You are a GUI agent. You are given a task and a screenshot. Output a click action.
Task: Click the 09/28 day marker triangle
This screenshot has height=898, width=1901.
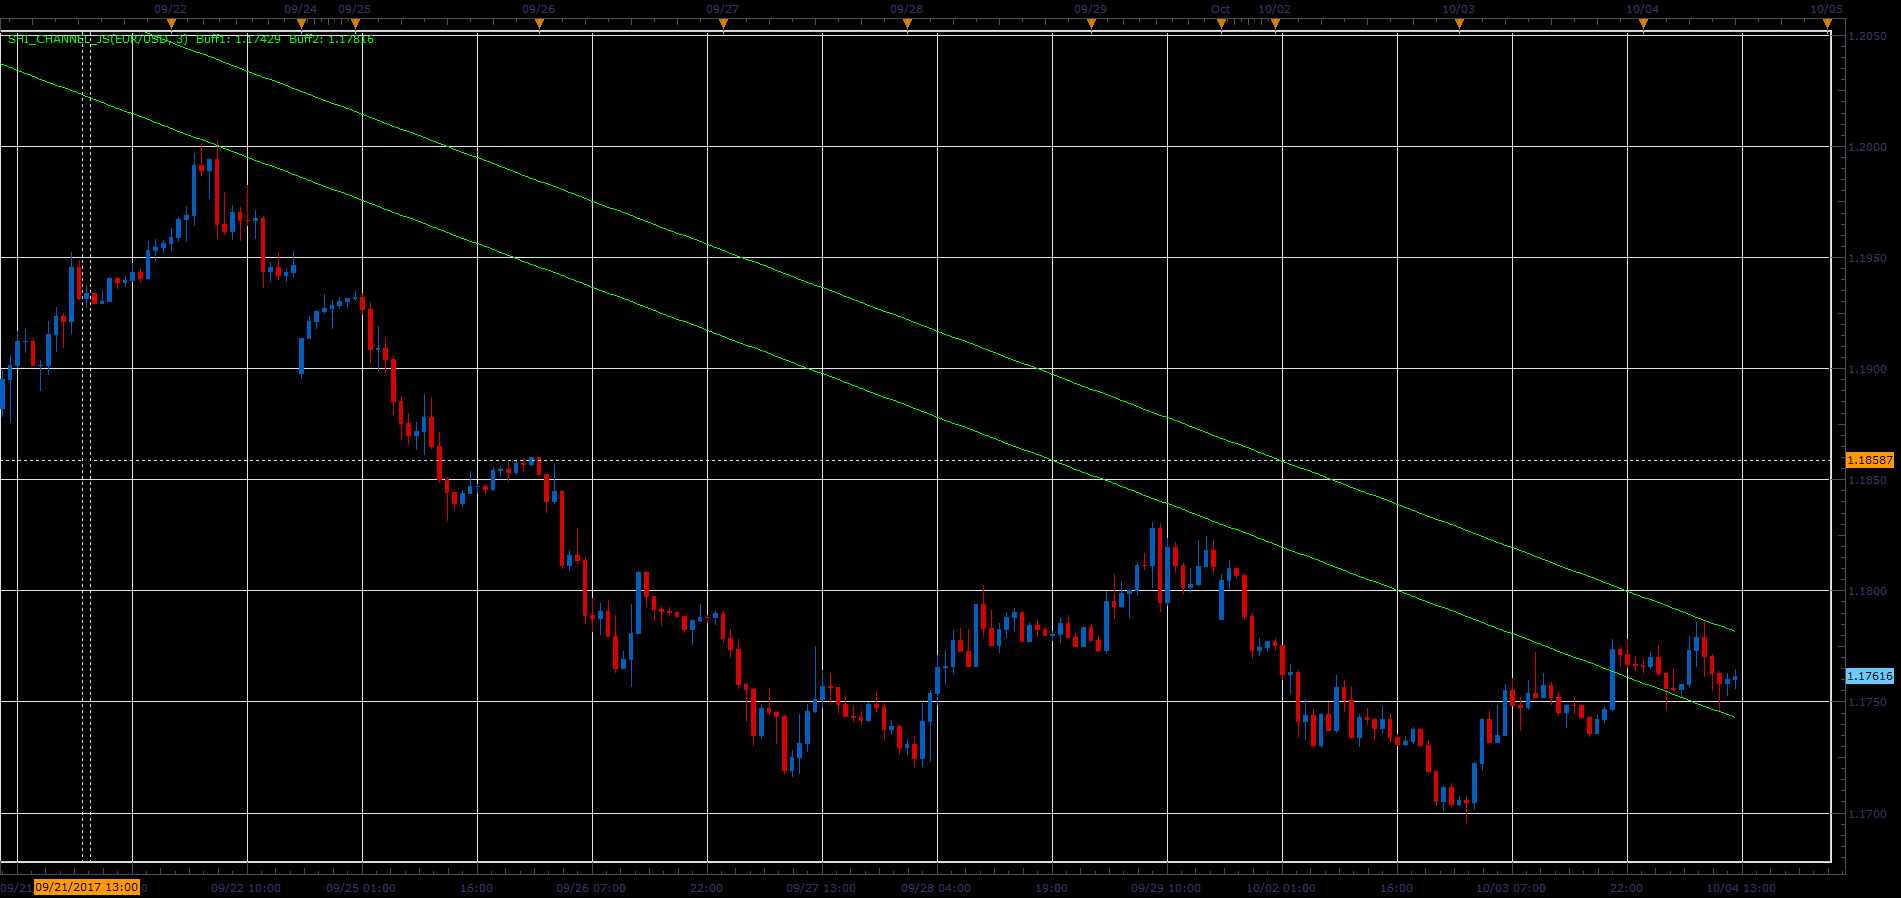[x=907, y=24]
